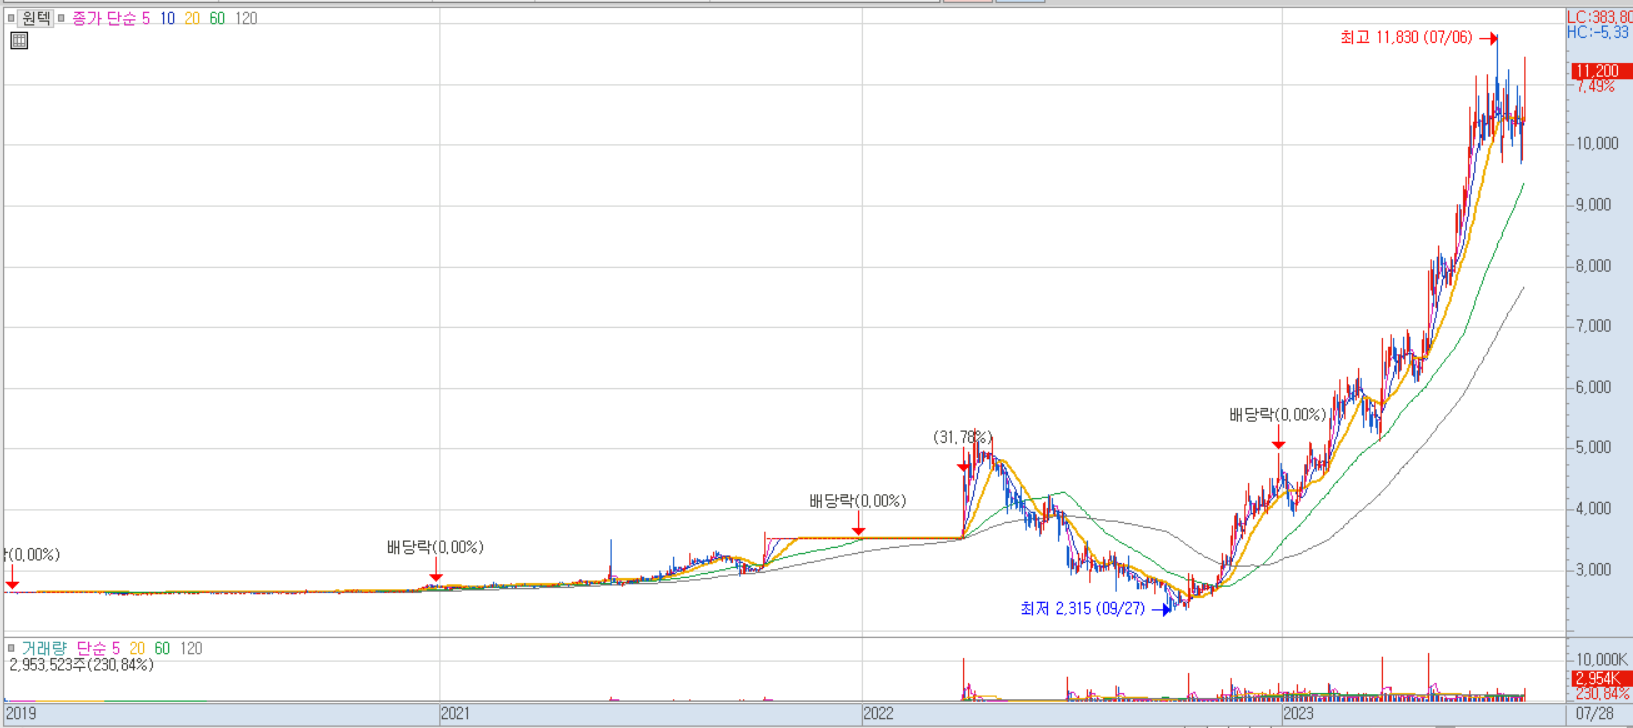1633x728 pixels.
Task: Click the LC:383,80 readout
Action: coord(1599,17)
